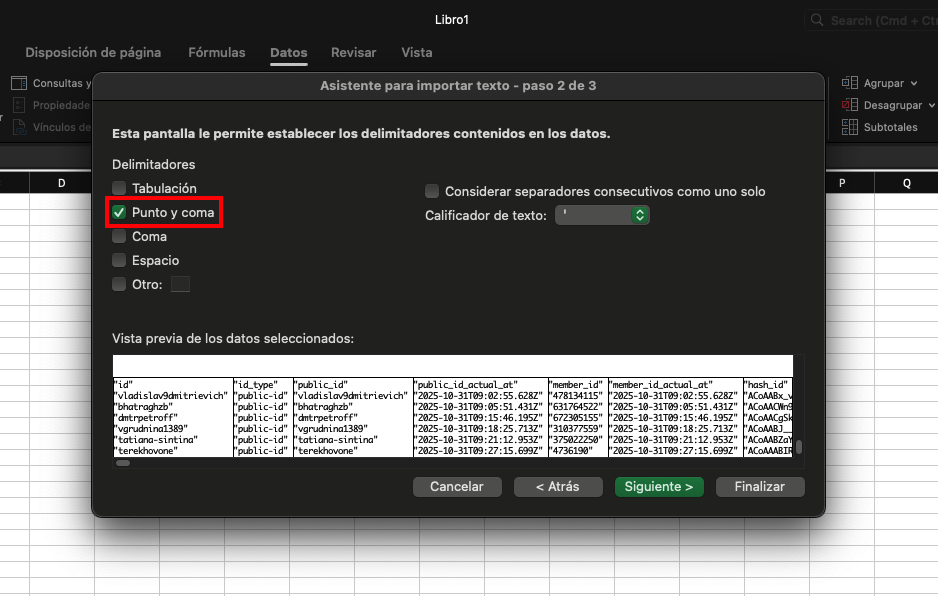Click the Propiedades icon in ribbon
The height and width of the screenshot is (596, 938).
18,105
